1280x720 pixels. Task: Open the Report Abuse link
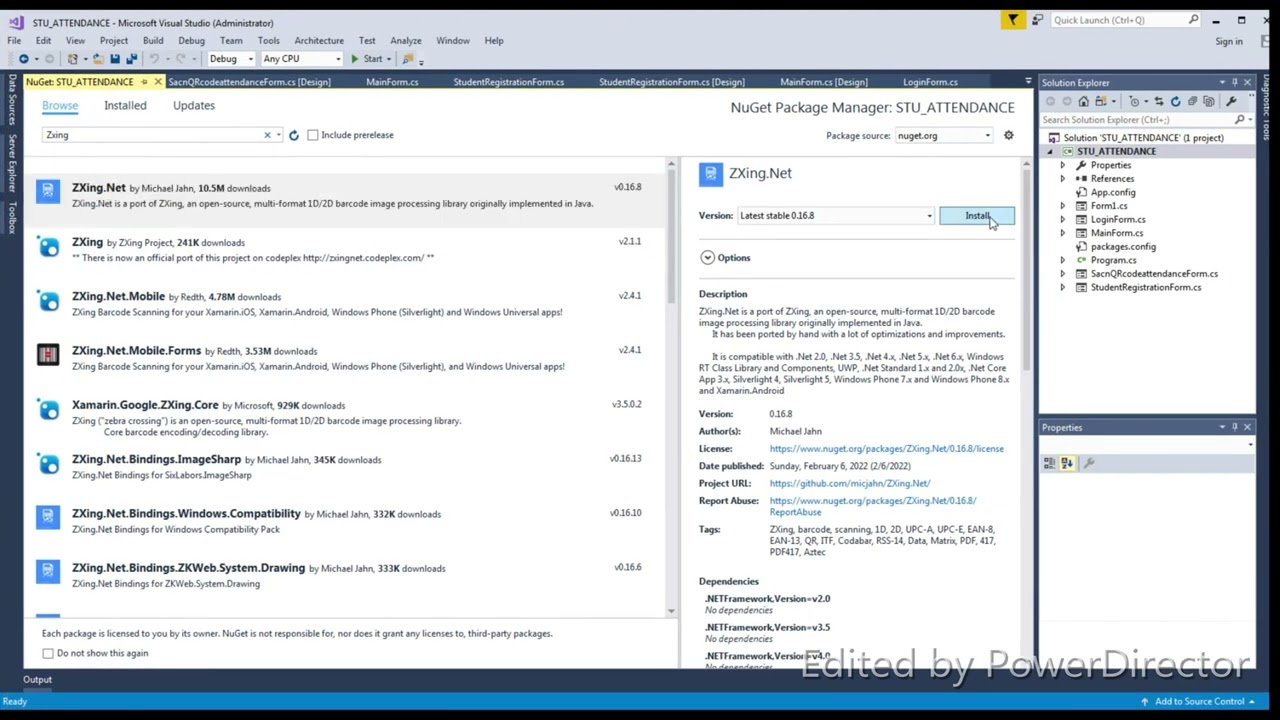pyautogui.click(x=873, y=506)
